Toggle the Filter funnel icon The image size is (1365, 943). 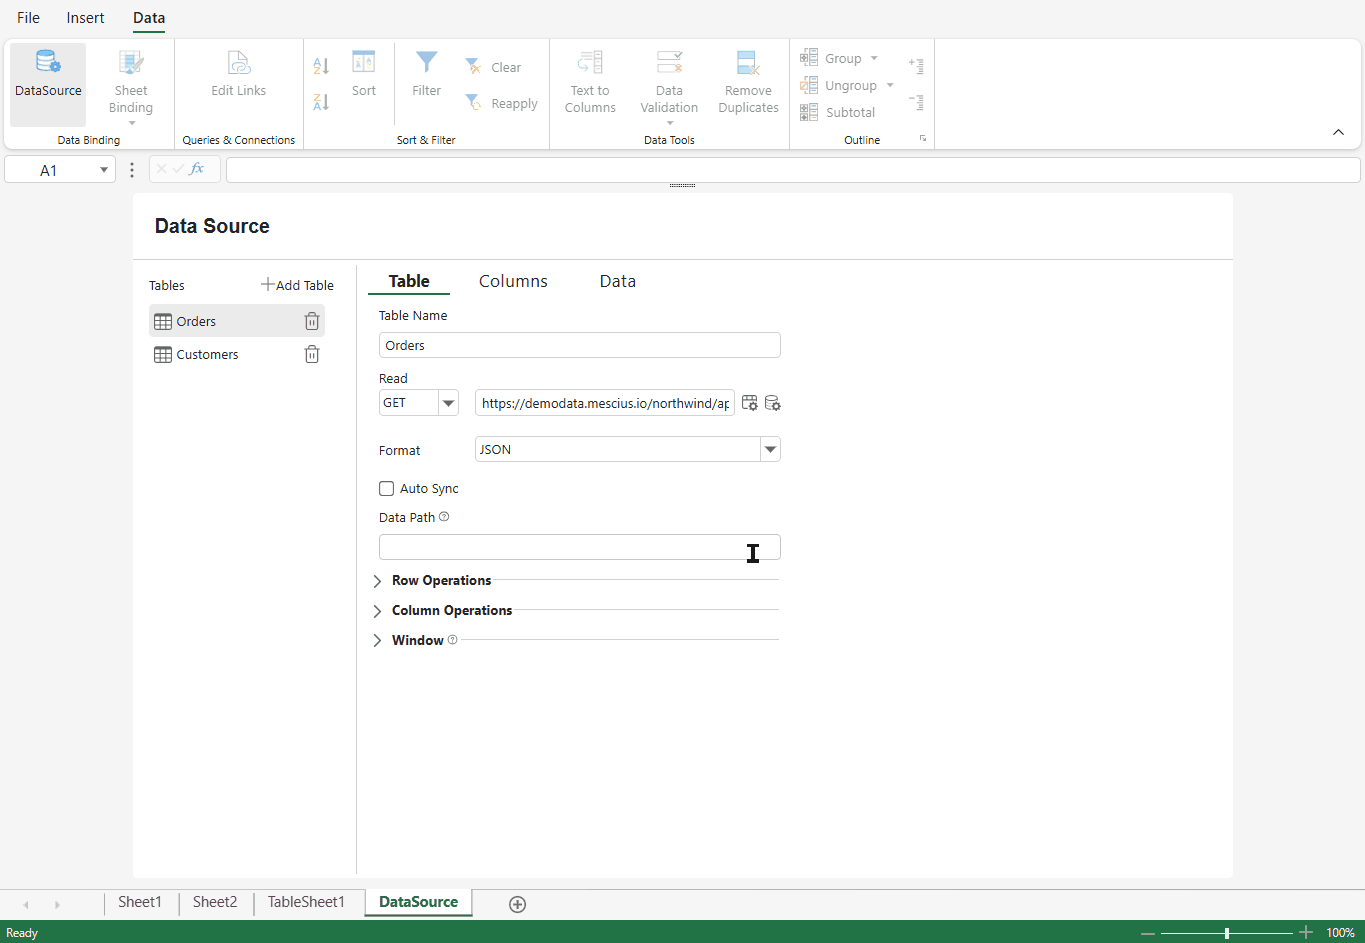[426, 62]
